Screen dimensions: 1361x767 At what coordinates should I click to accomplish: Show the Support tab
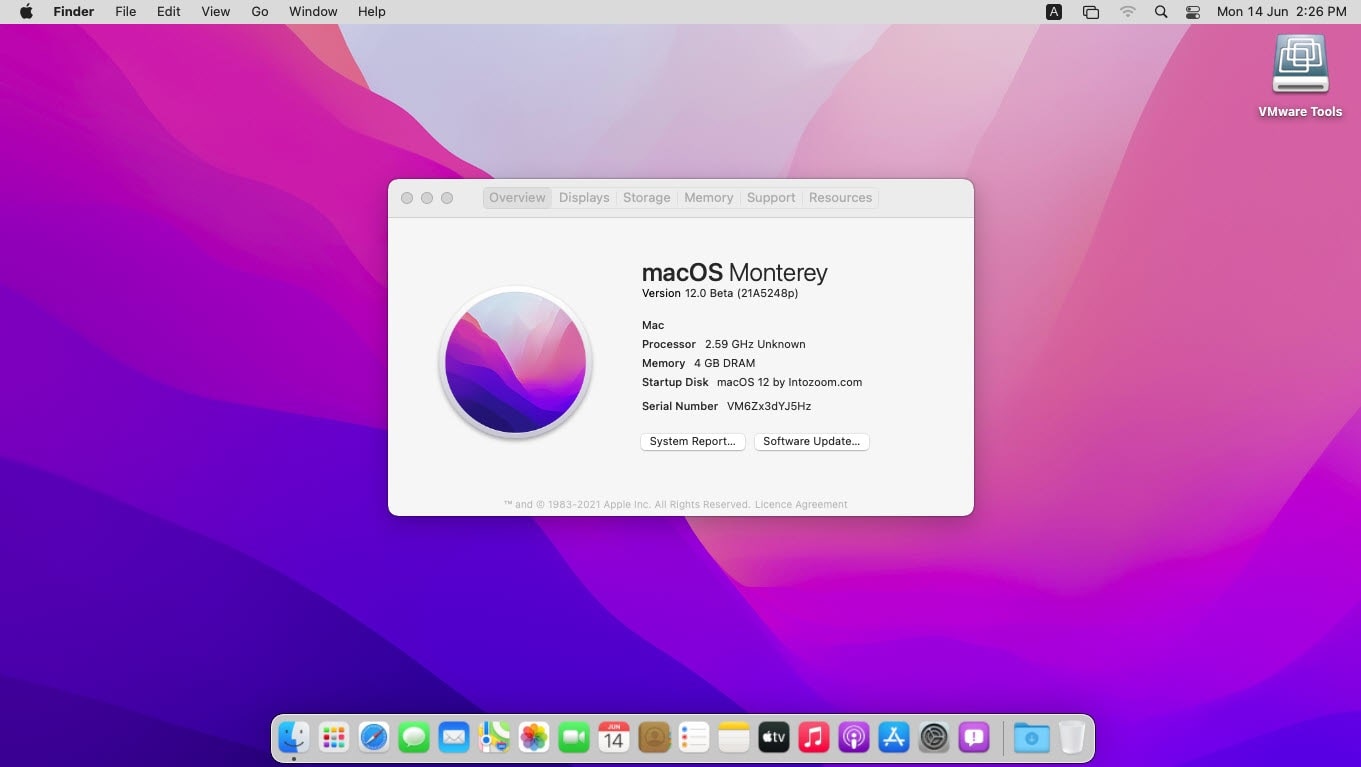click(771, 198)
